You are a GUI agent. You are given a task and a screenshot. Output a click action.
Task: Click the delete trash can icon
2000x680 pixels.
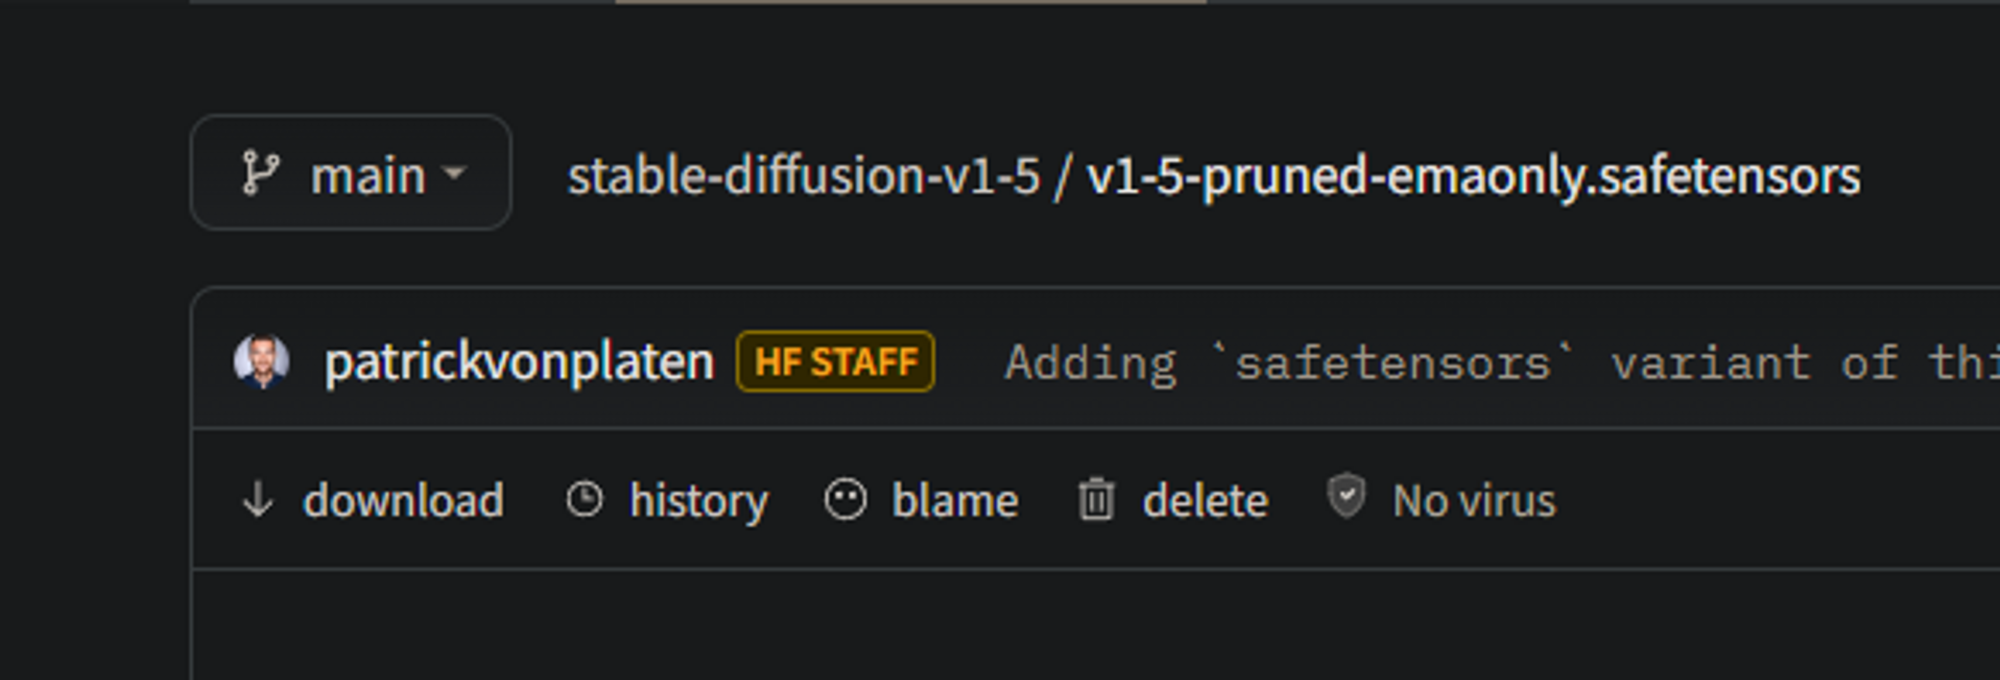(1096, 499)
